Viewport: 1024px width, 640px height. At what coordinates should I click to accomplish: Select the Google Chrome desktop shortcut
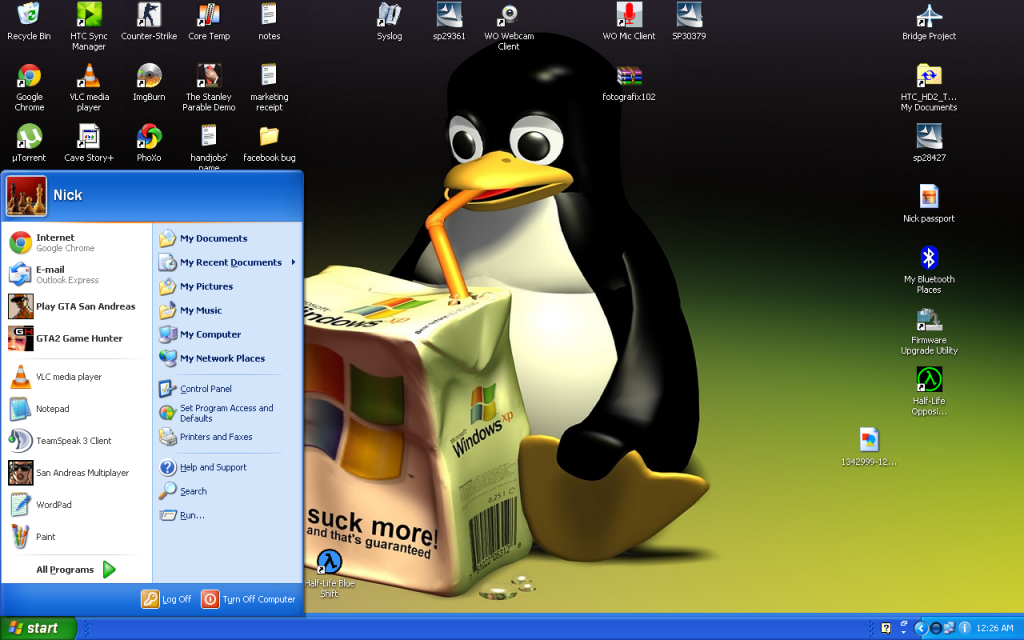tap(29, 88)
